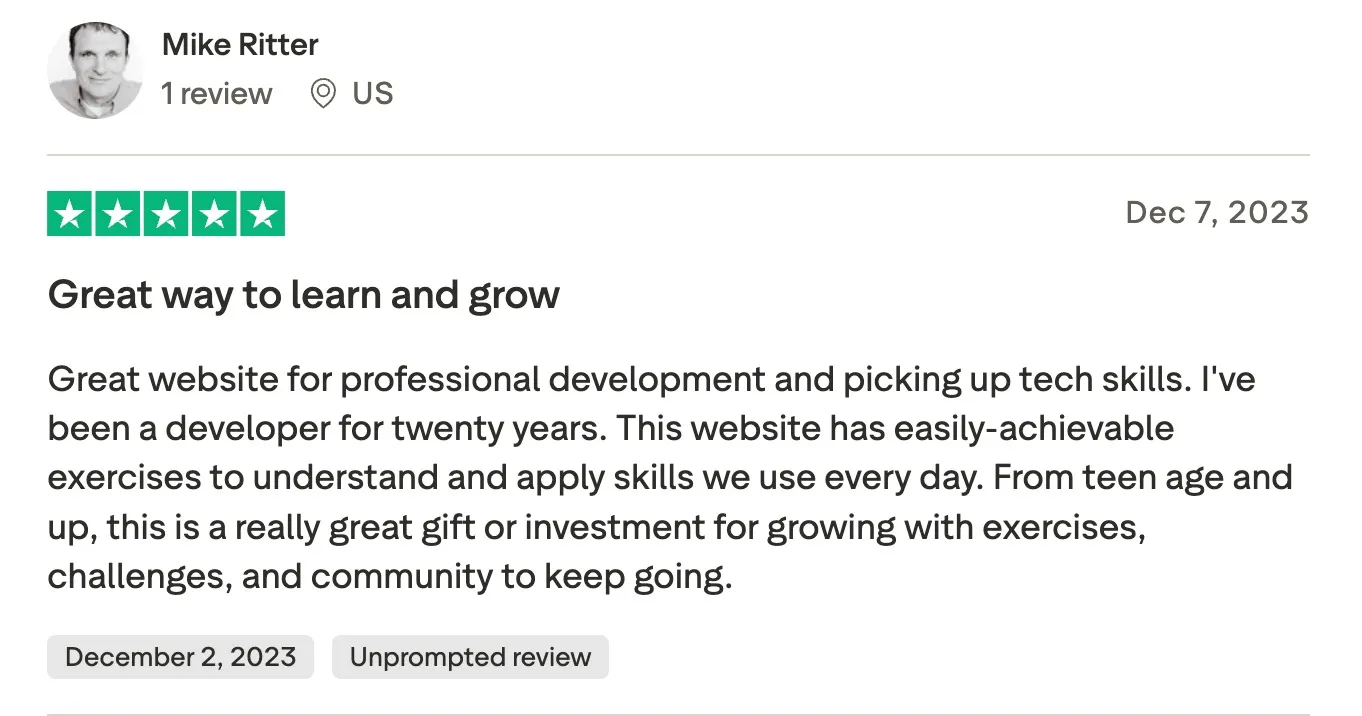
Task: Click the divider line below the reviewer header
Action: click(x=678, y=154)
